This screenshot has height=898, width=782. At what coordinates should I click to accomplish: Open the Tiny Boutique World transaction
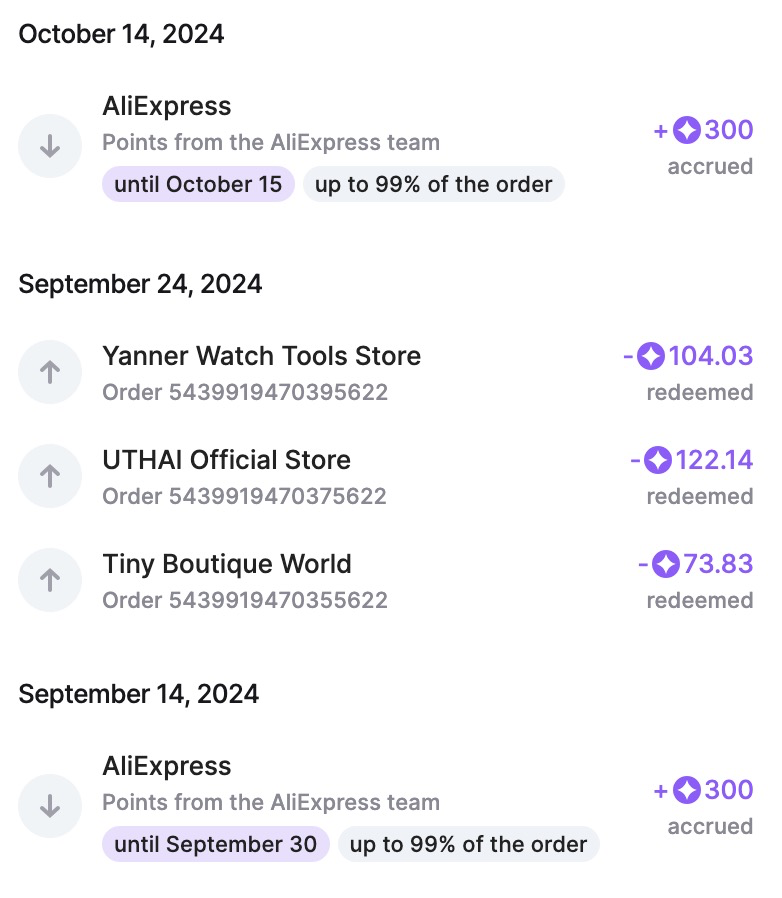pyautogui.click(x=227, y=564)
